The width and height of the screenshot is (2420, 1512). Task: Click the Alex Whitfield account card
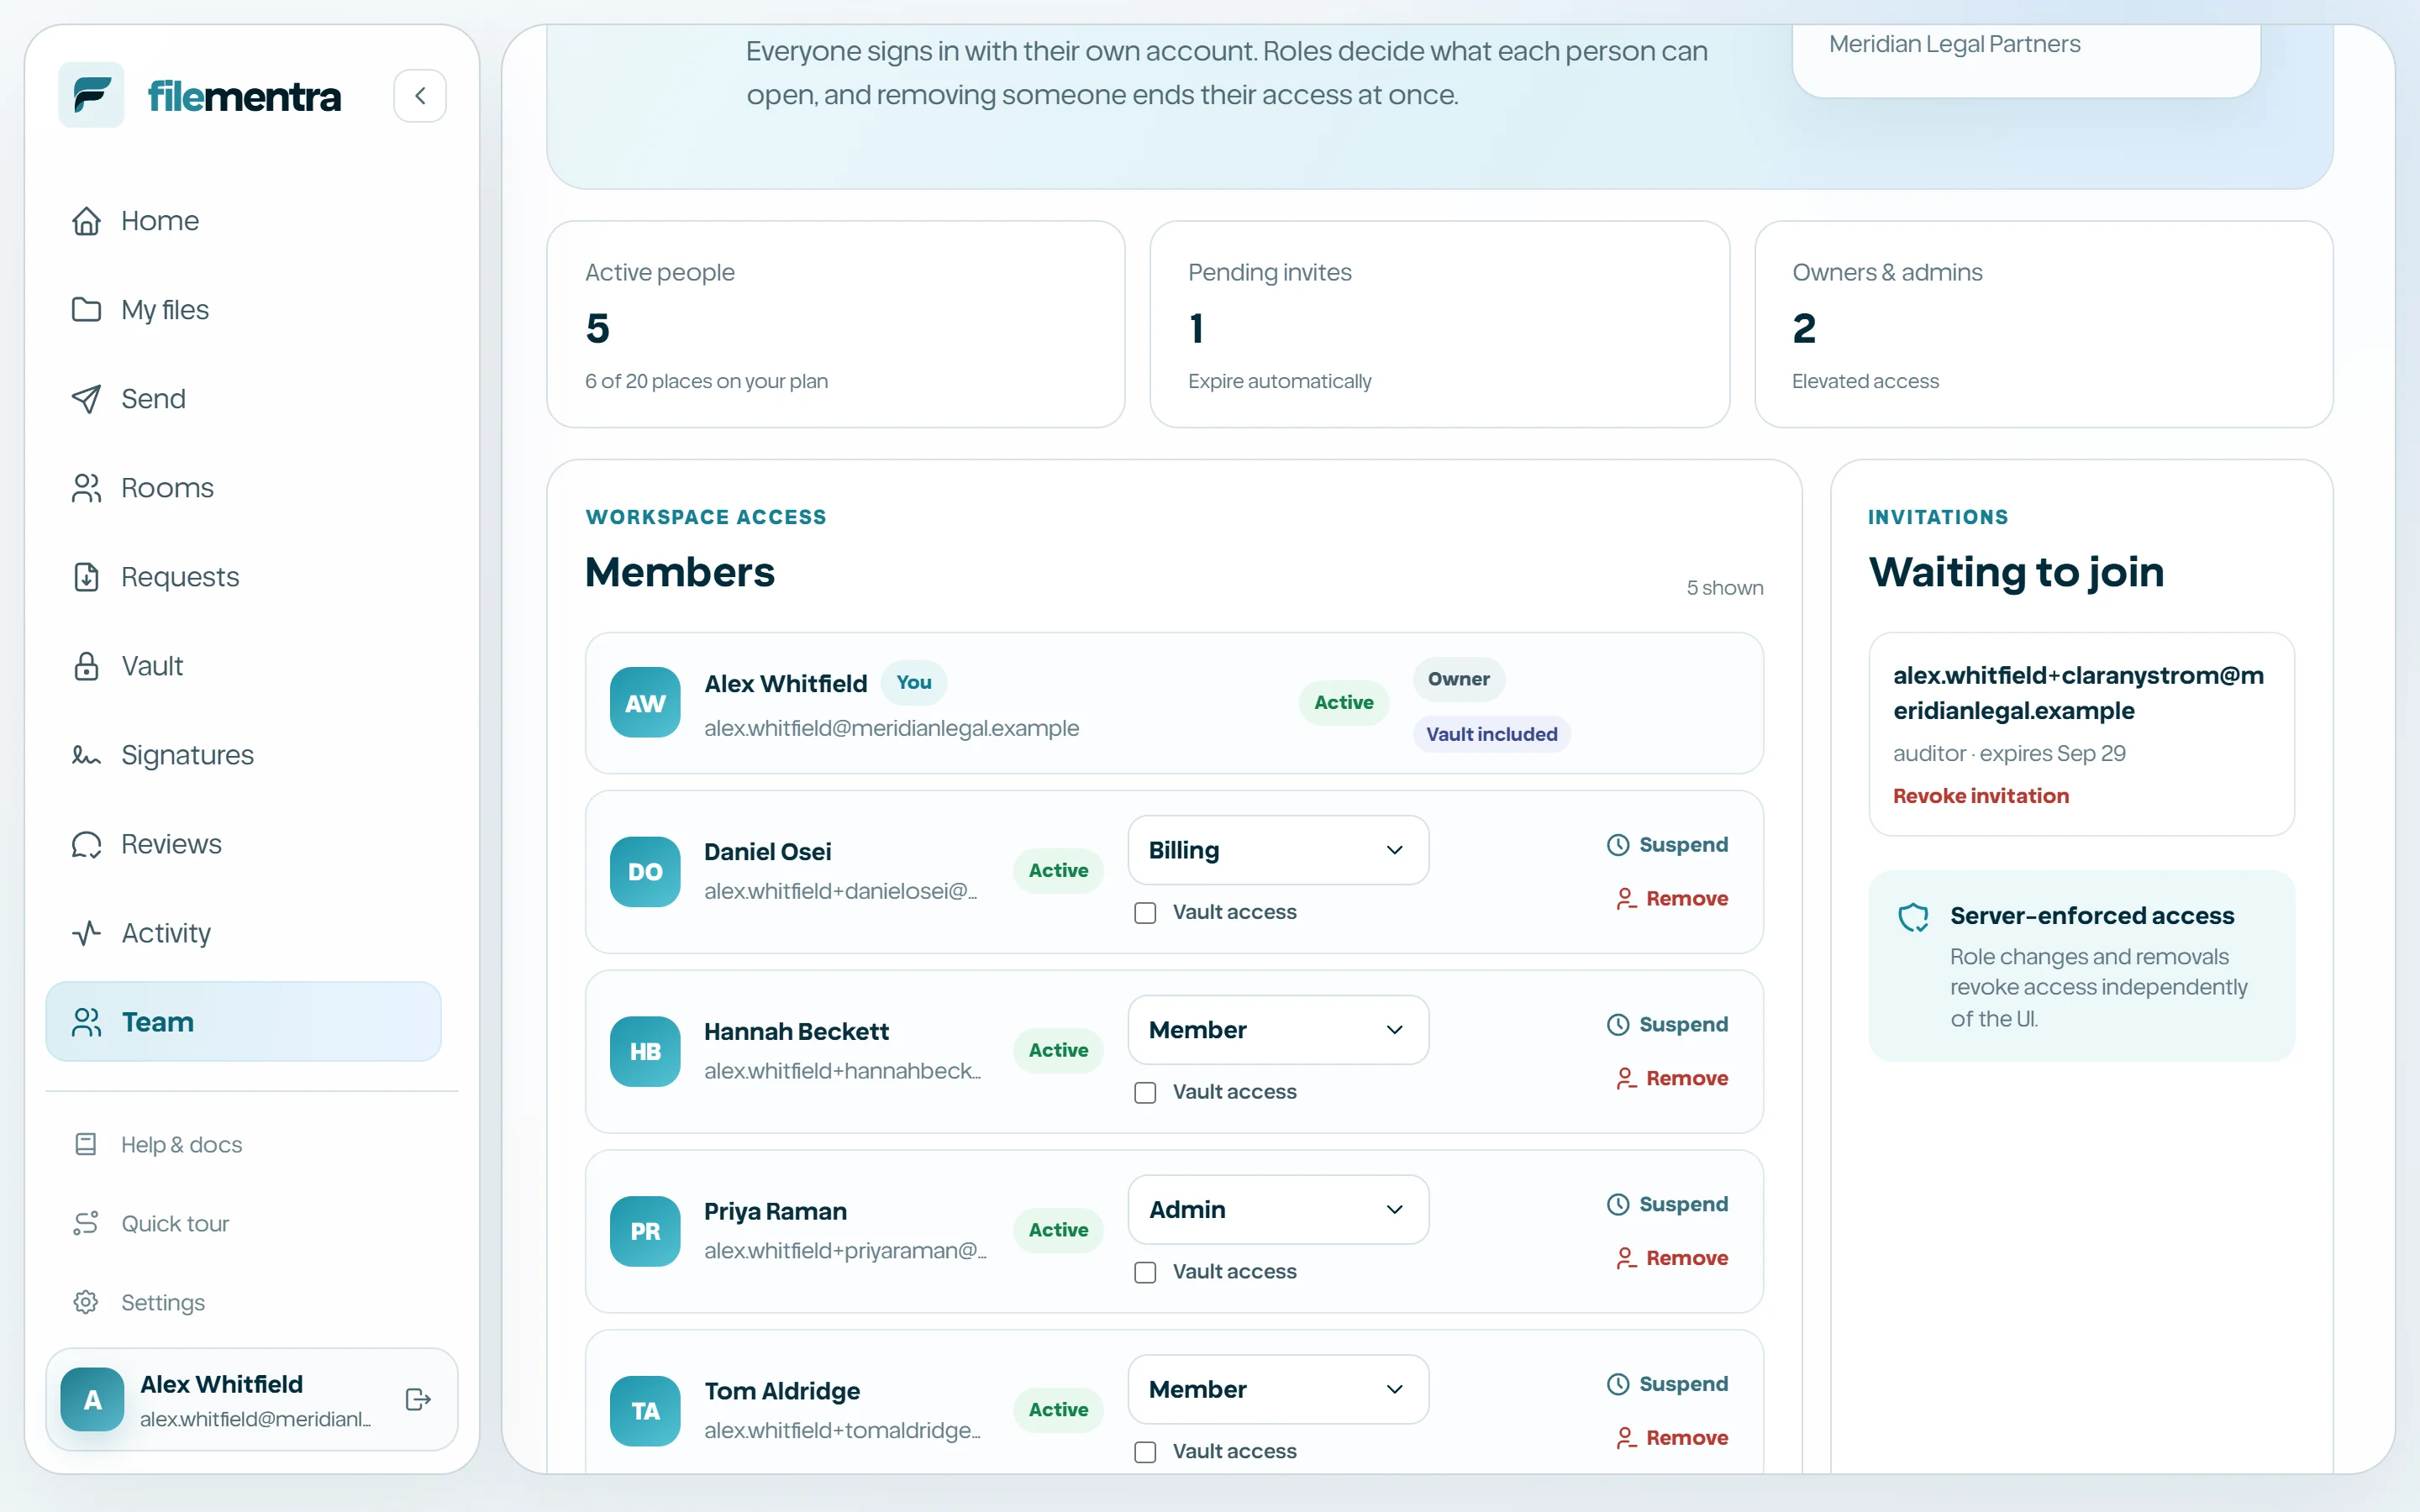[x=251, y=1399]
